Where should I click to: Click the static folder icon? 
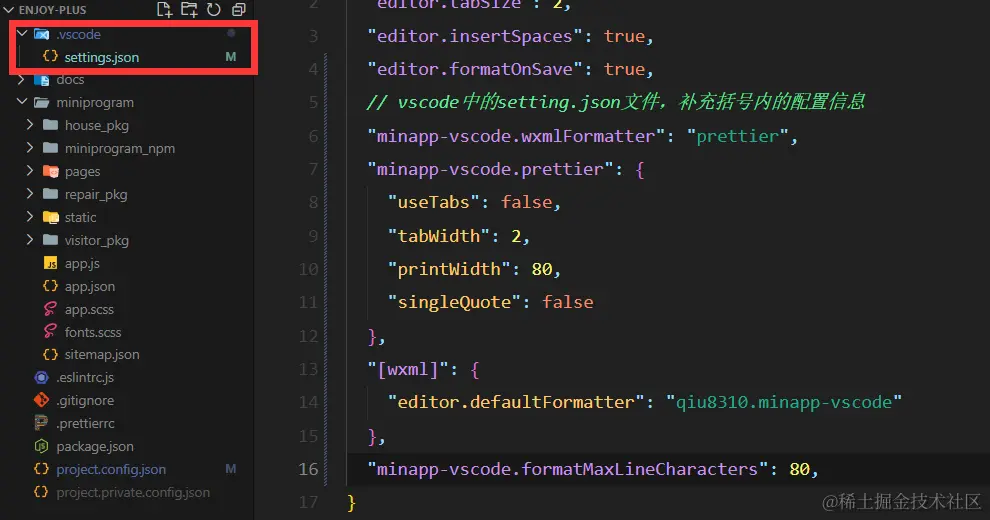(x=51, y=217)
